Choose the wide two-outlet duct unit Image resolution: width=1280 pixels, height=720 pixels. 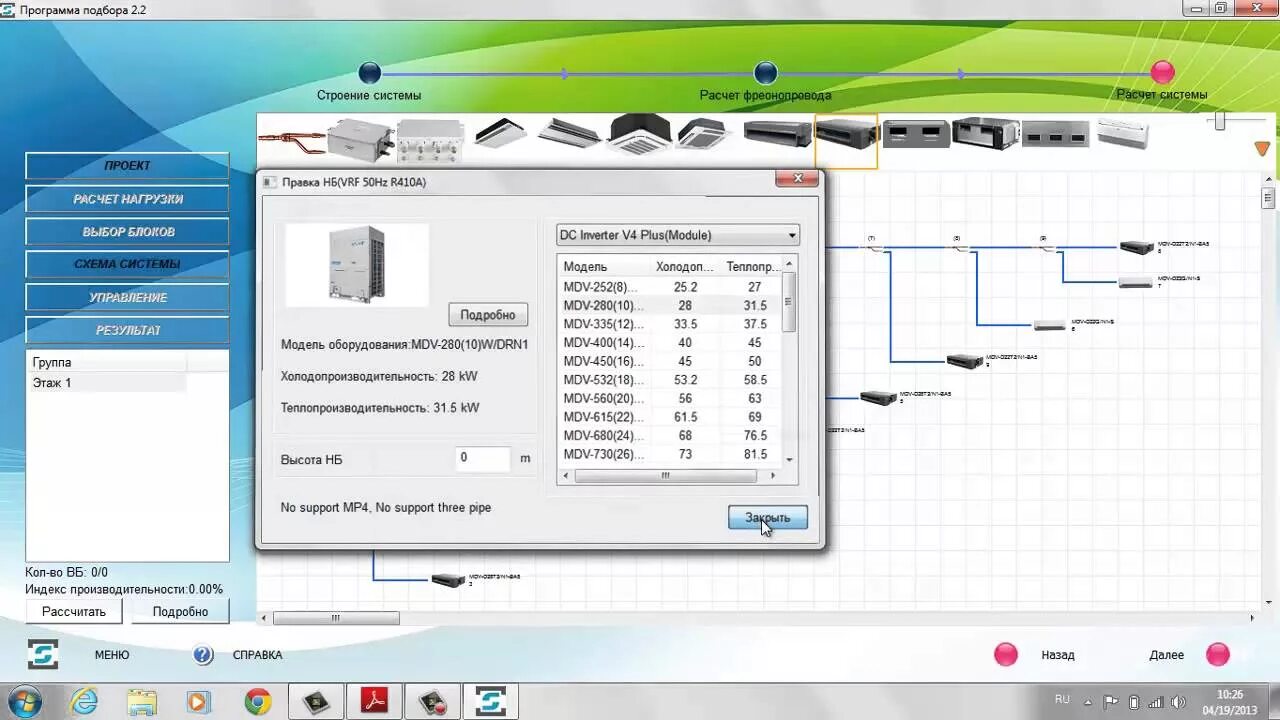tap(915, 133)
